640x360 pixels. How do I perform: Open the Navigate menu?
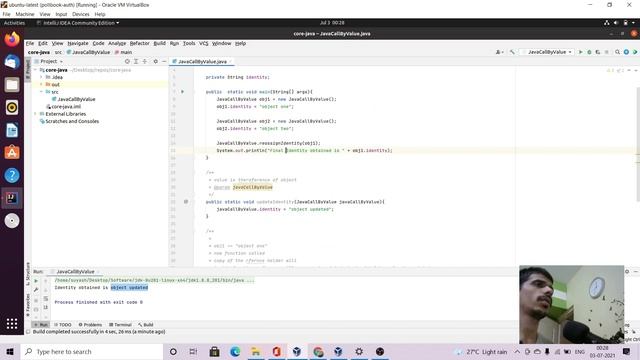tap(78, 43)
